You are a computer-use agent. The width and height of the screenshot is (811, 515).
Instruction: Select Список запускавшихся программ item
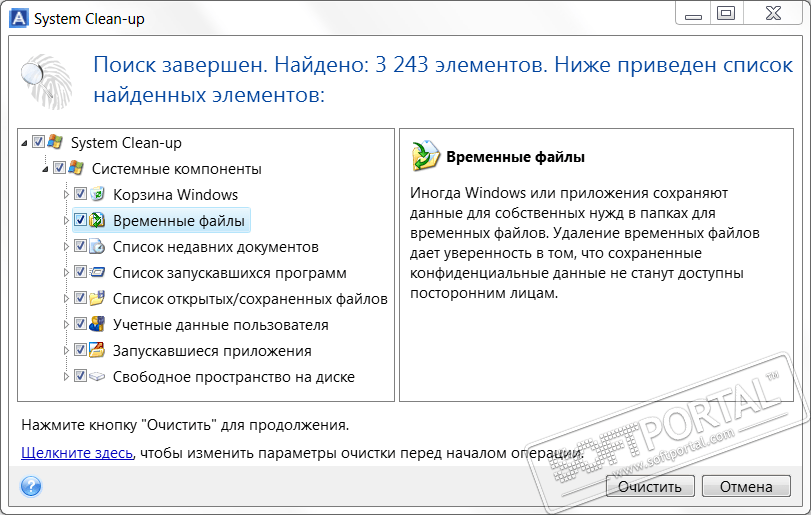point(230,272)
